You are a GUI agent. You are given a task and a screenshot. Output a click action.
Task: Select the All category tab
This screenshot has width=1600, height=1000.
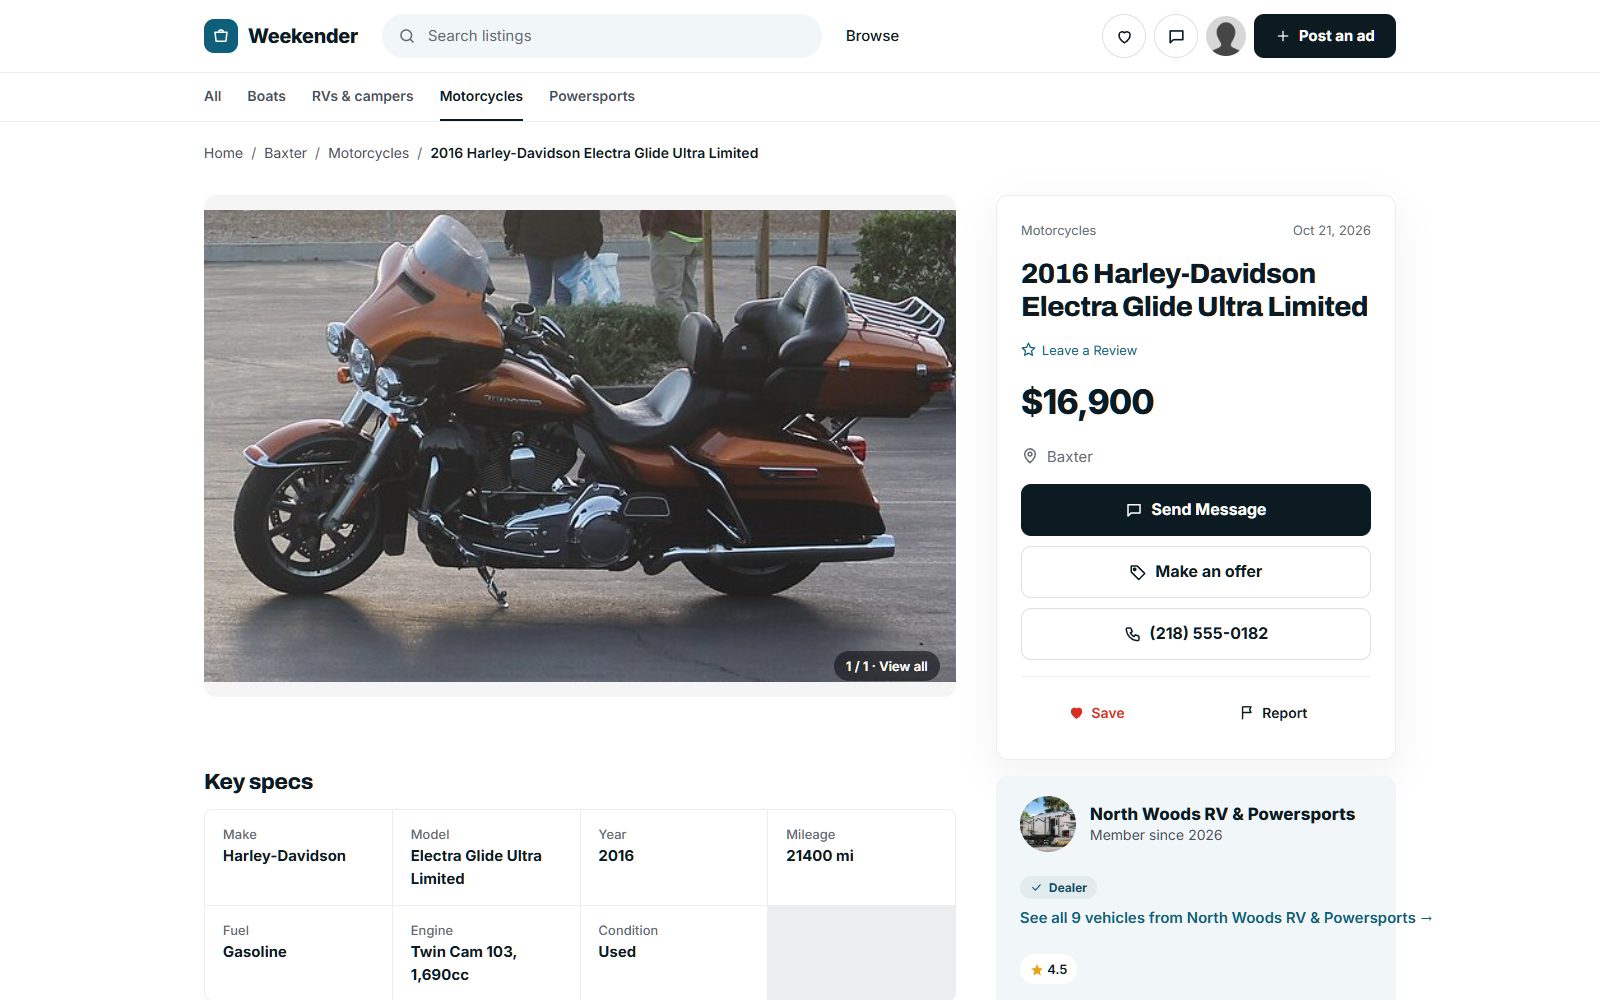click(x=213, y=96)
